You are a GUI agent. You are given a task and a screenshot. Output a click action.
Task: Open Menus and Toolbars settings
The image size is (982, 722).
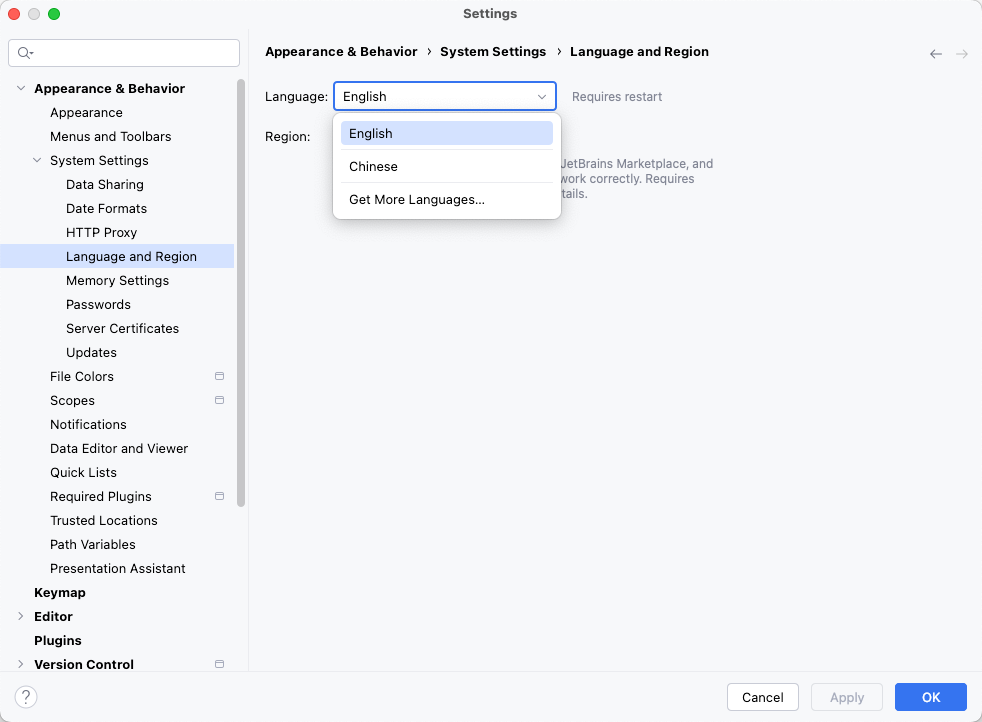click(111, 137)
